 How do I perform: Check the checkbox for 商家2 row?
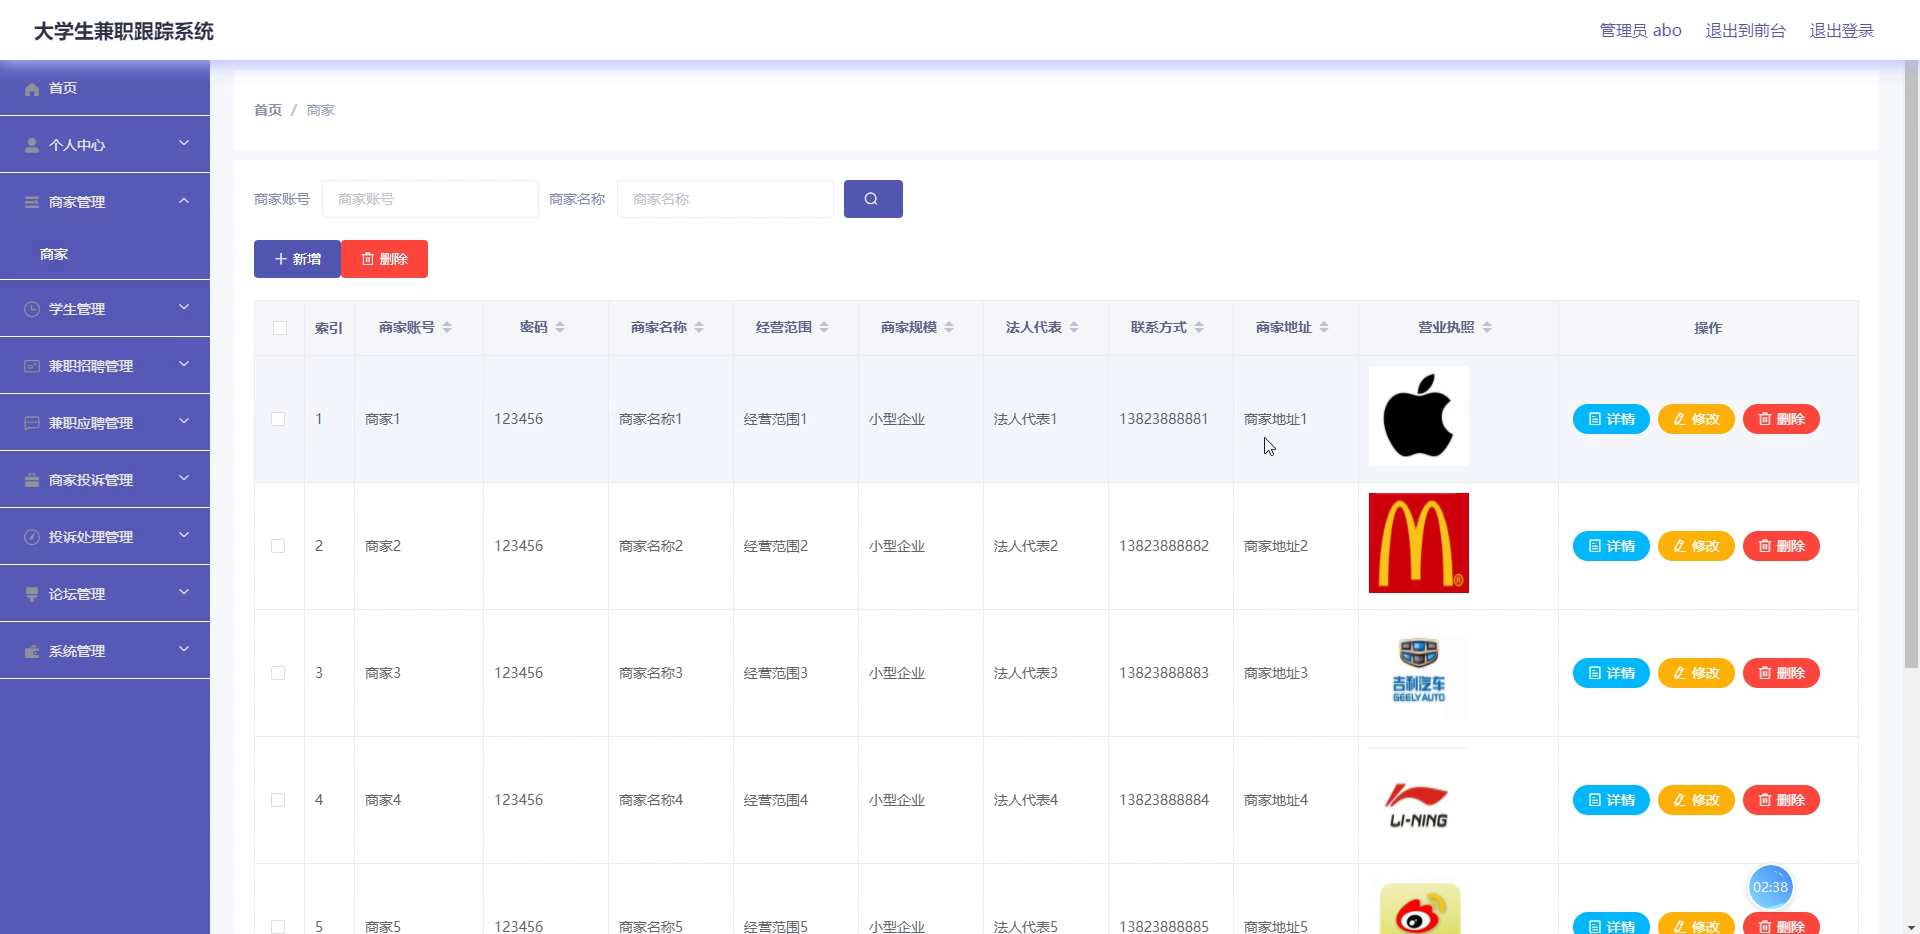278,546
